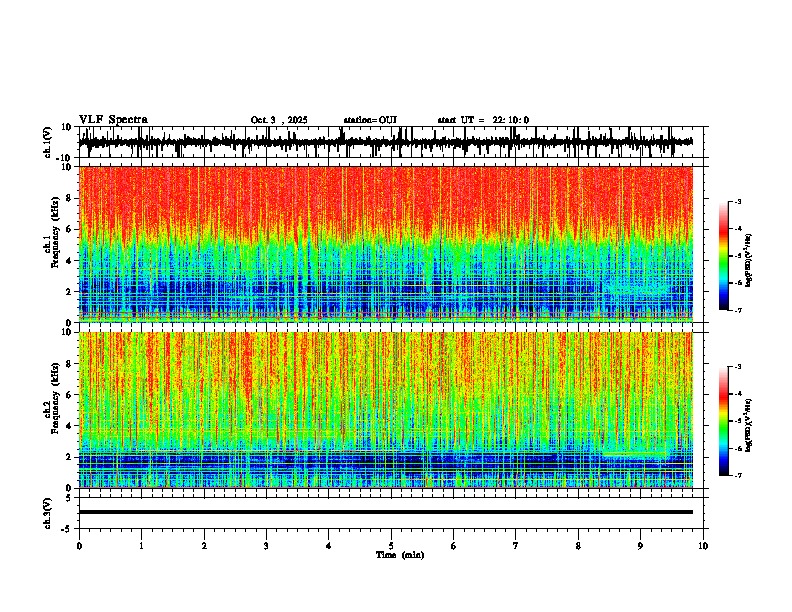Click the time axis tick label "6"
The image size is (792, 612).
pyautogui.click(x=454, y=546)
